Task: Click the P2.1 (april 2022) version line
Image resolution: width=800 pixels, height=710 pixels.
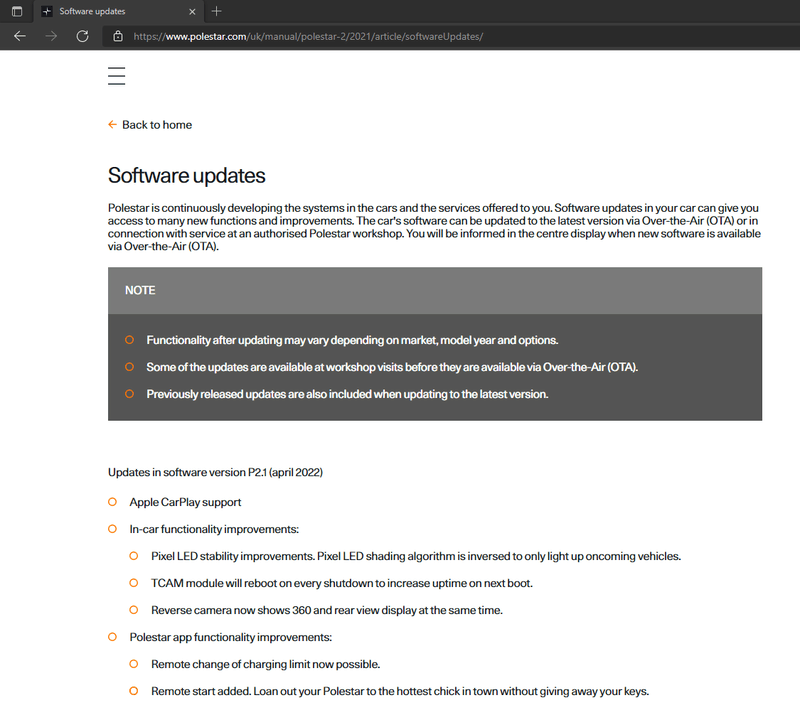Action: [x=215, y=471]
